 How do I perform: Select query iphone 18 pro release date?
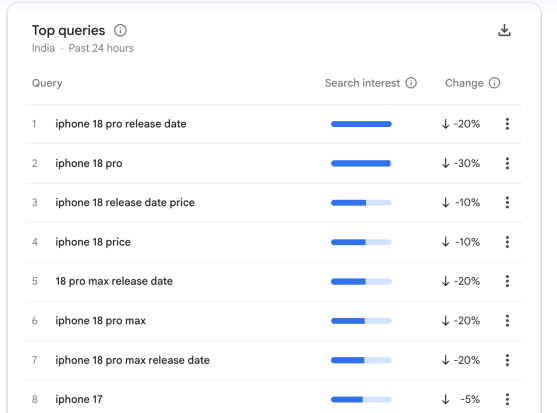(120, 124)
